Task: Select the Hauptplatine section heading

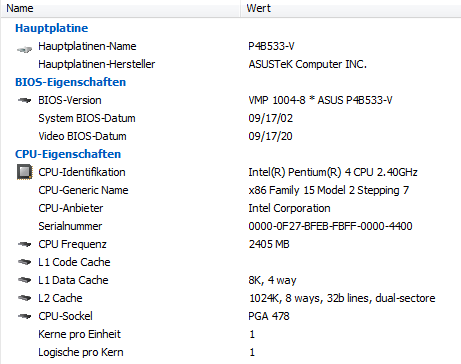Action: (52, 28)
